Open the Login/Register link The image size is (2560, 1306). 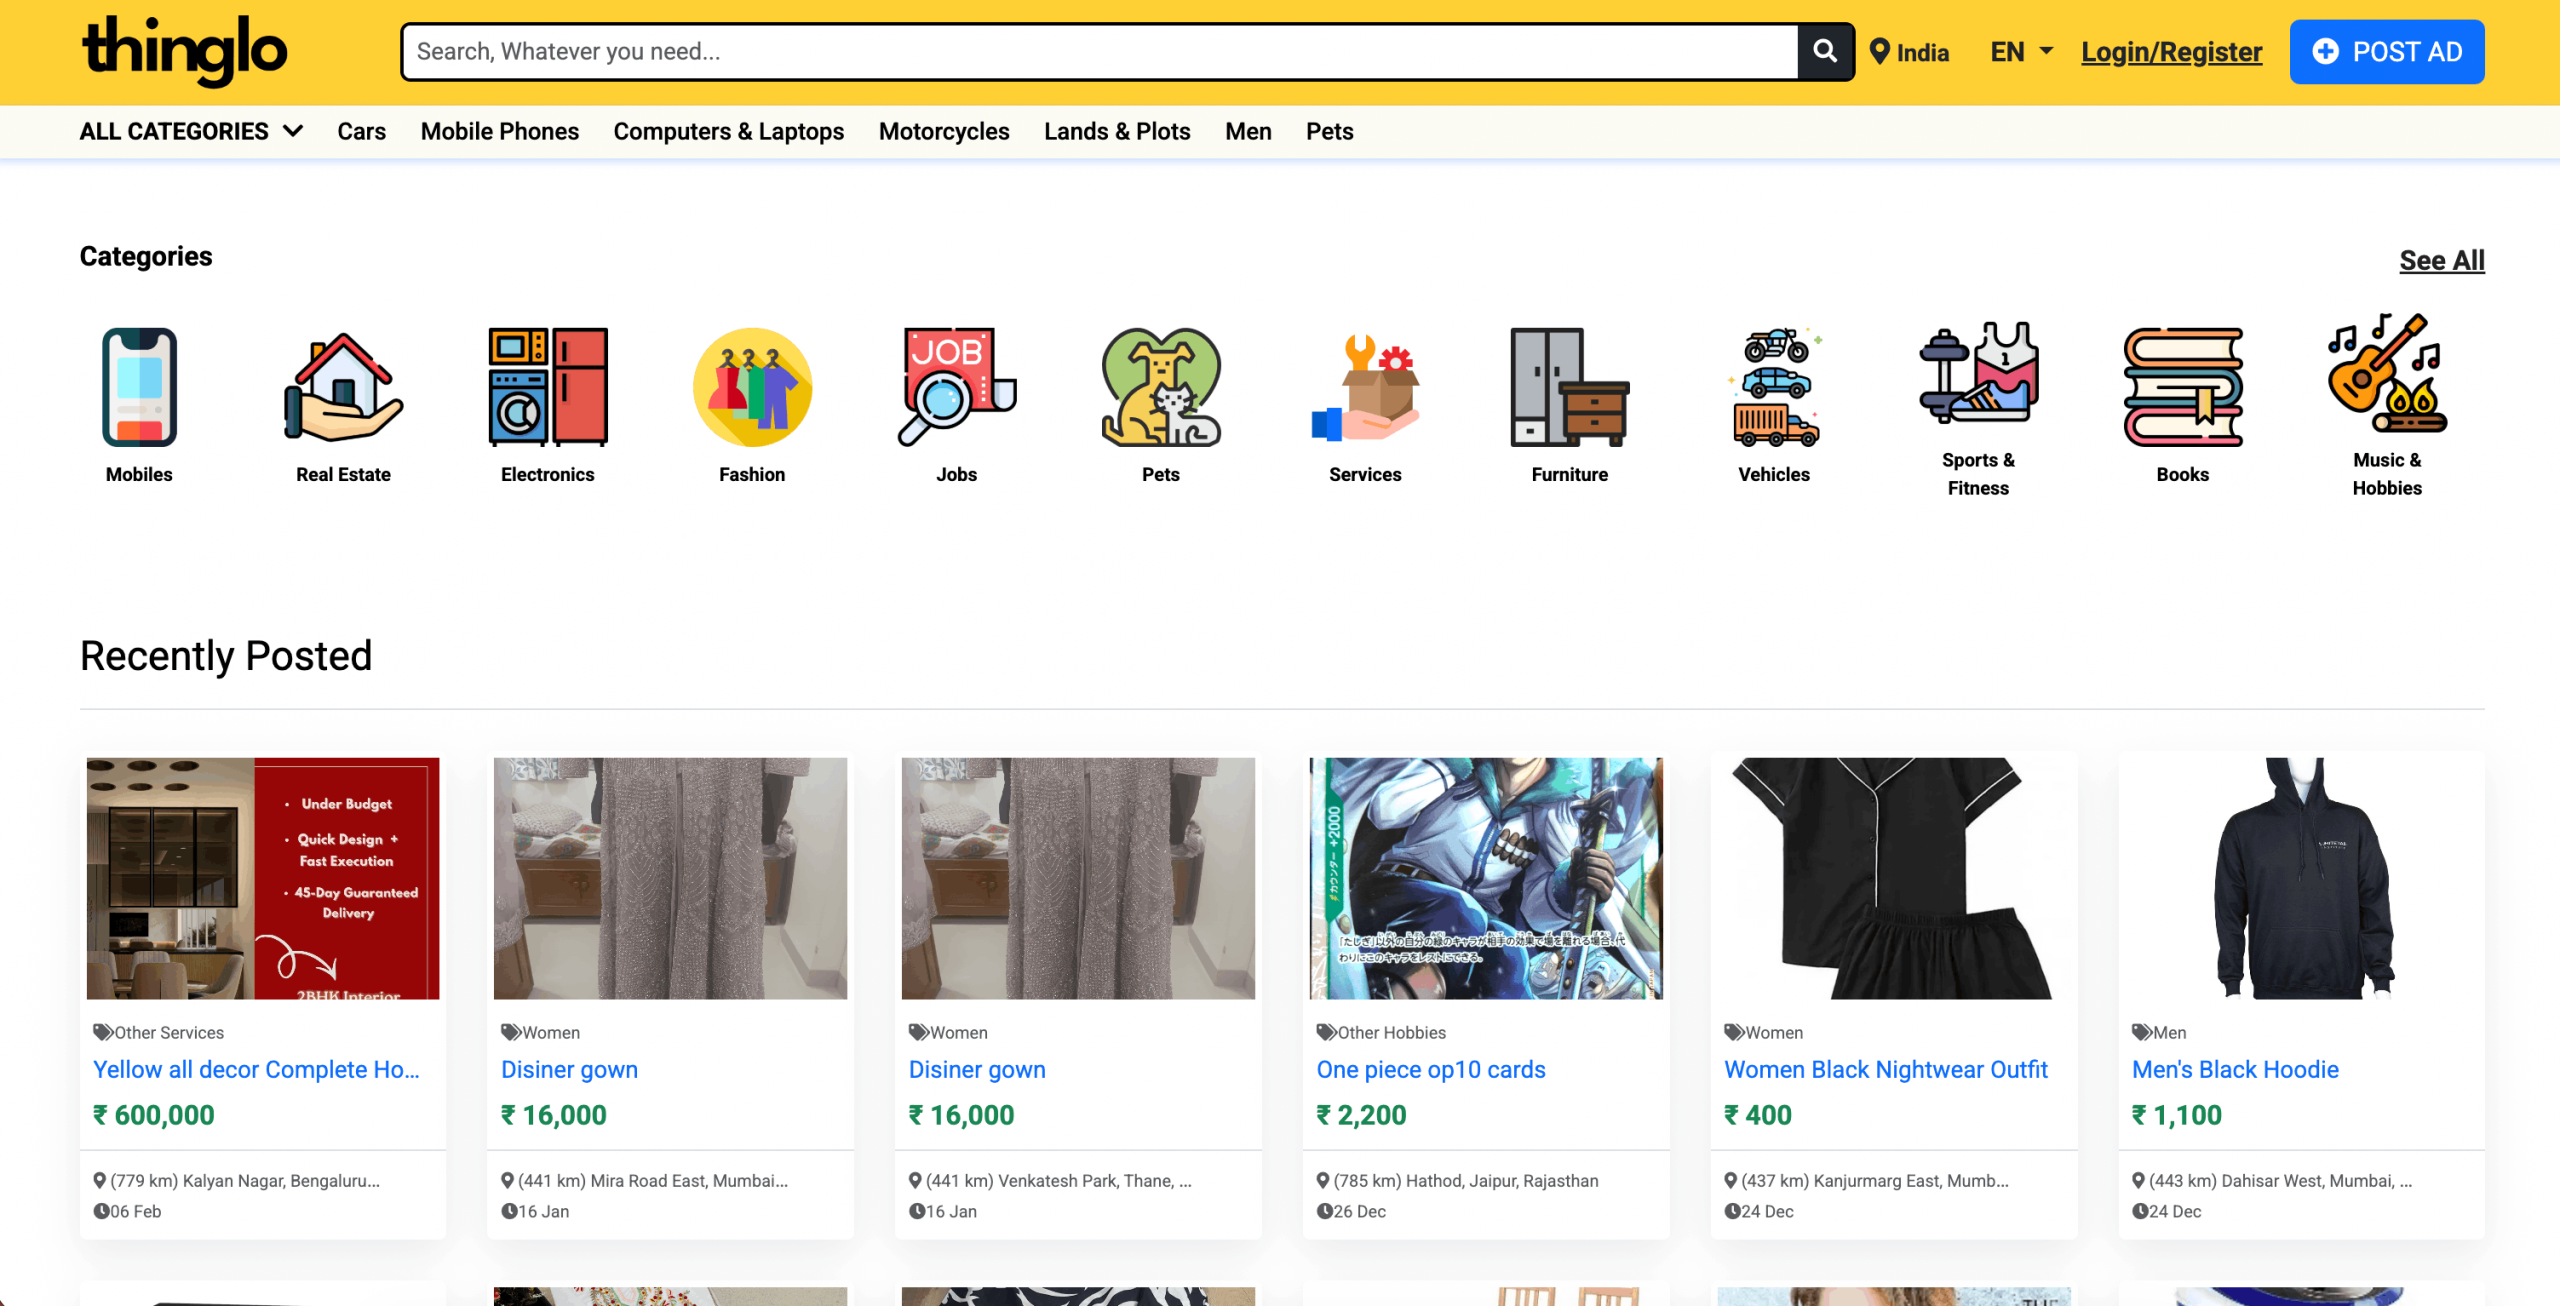(x=2171, y=52)
